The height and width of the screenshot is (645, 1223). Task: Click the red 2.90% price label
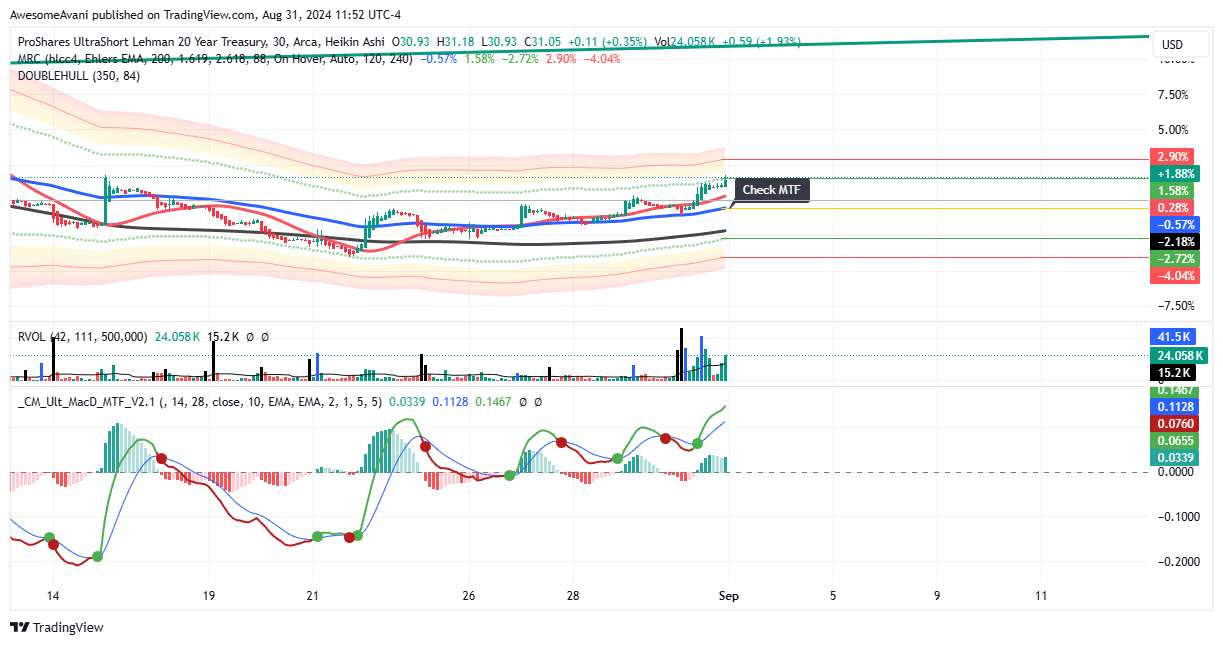click(1173, 157)
